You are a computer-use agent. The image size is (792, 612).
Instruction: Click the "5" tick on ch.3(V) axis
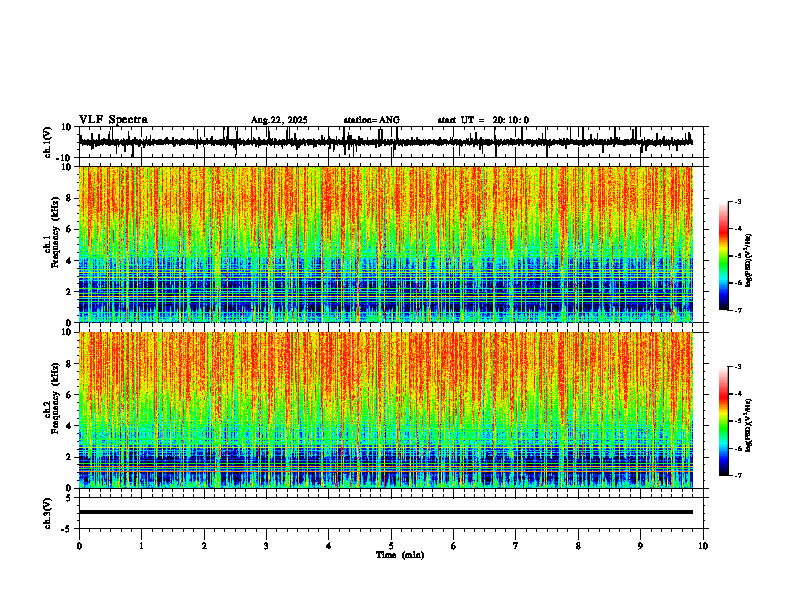click(x=69, y=498)
